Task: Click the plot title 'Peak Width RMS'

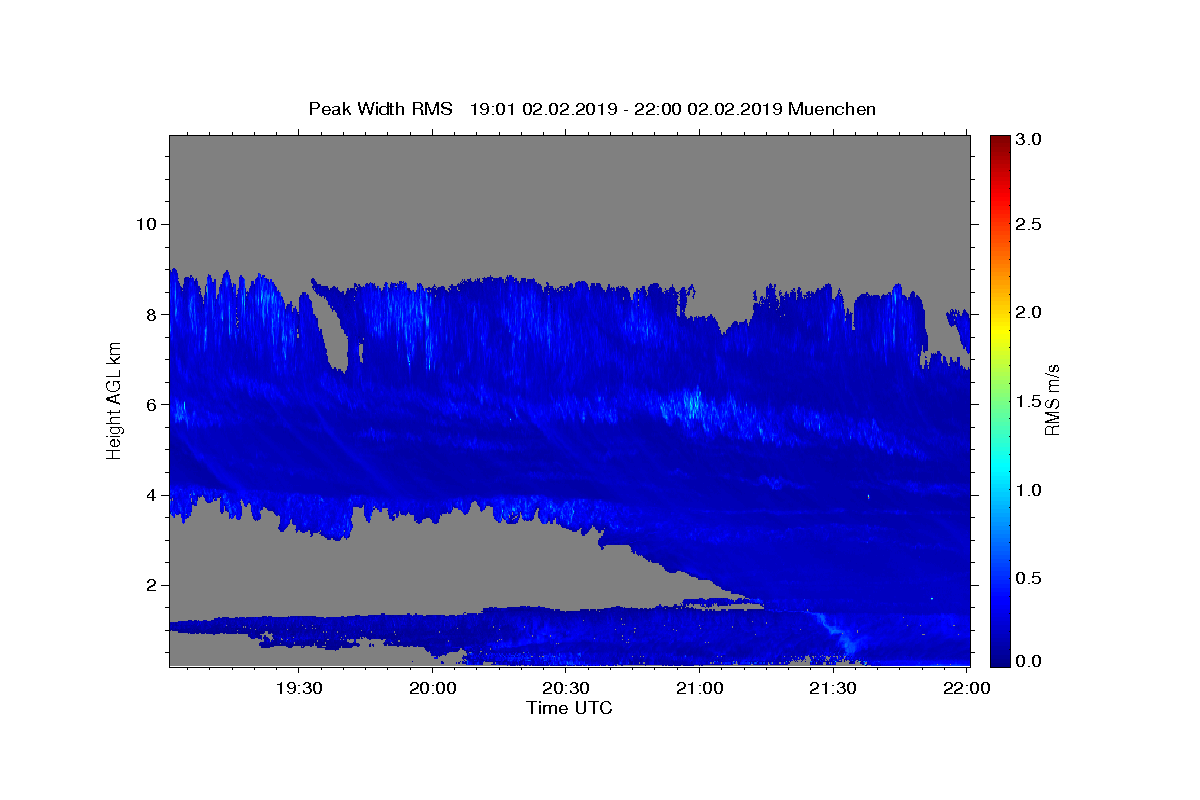Action: click(x=381, y=109)
